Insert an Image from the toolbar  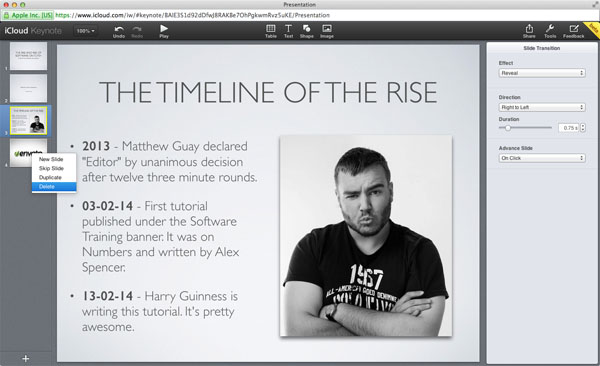[x=327, y=31]
